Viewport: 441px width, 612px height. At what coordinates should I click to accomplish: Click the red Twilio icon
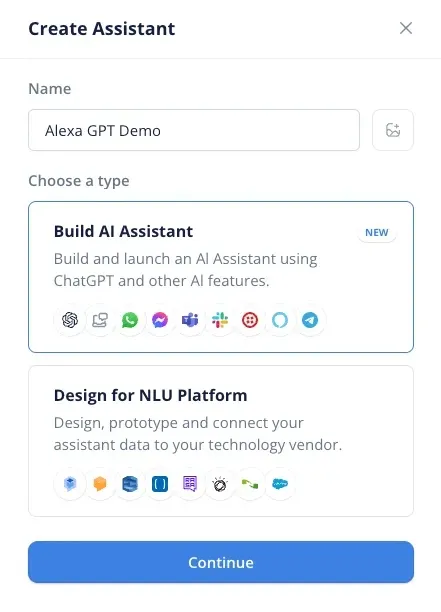(250, 320)
